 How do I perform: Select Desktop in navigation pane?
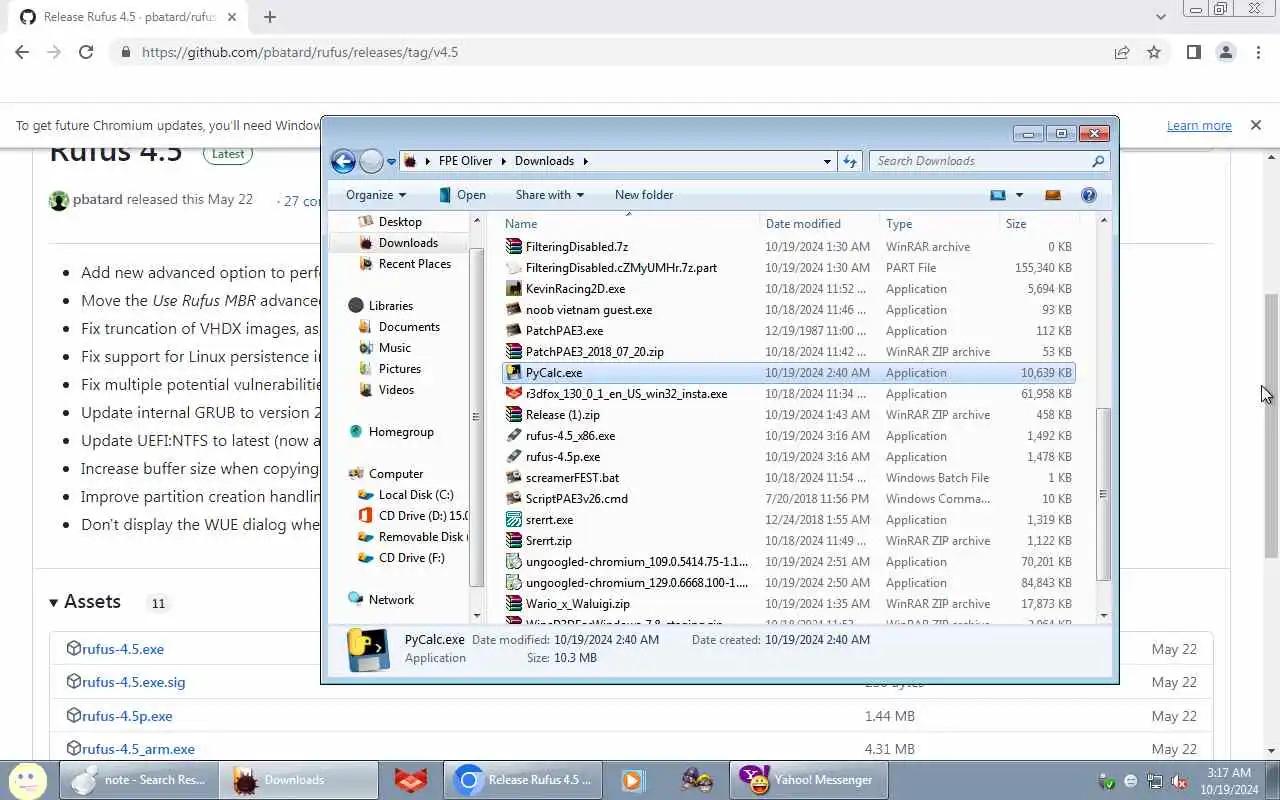click(400, 222)
